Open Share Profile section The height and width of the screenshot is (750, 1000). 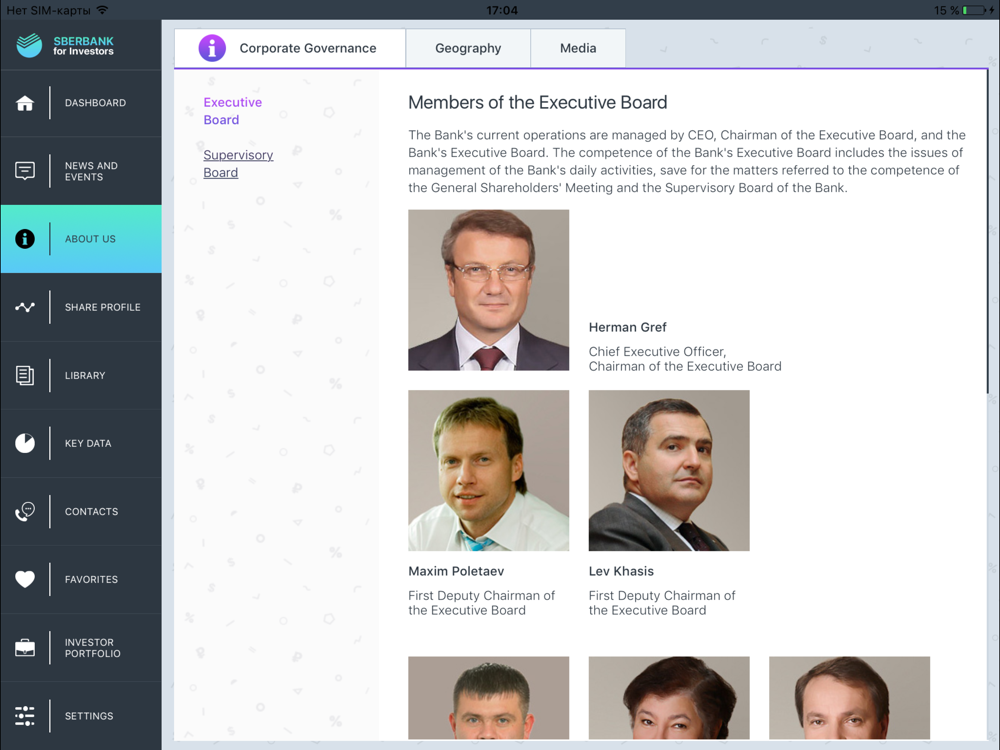(x=81, y=307)
